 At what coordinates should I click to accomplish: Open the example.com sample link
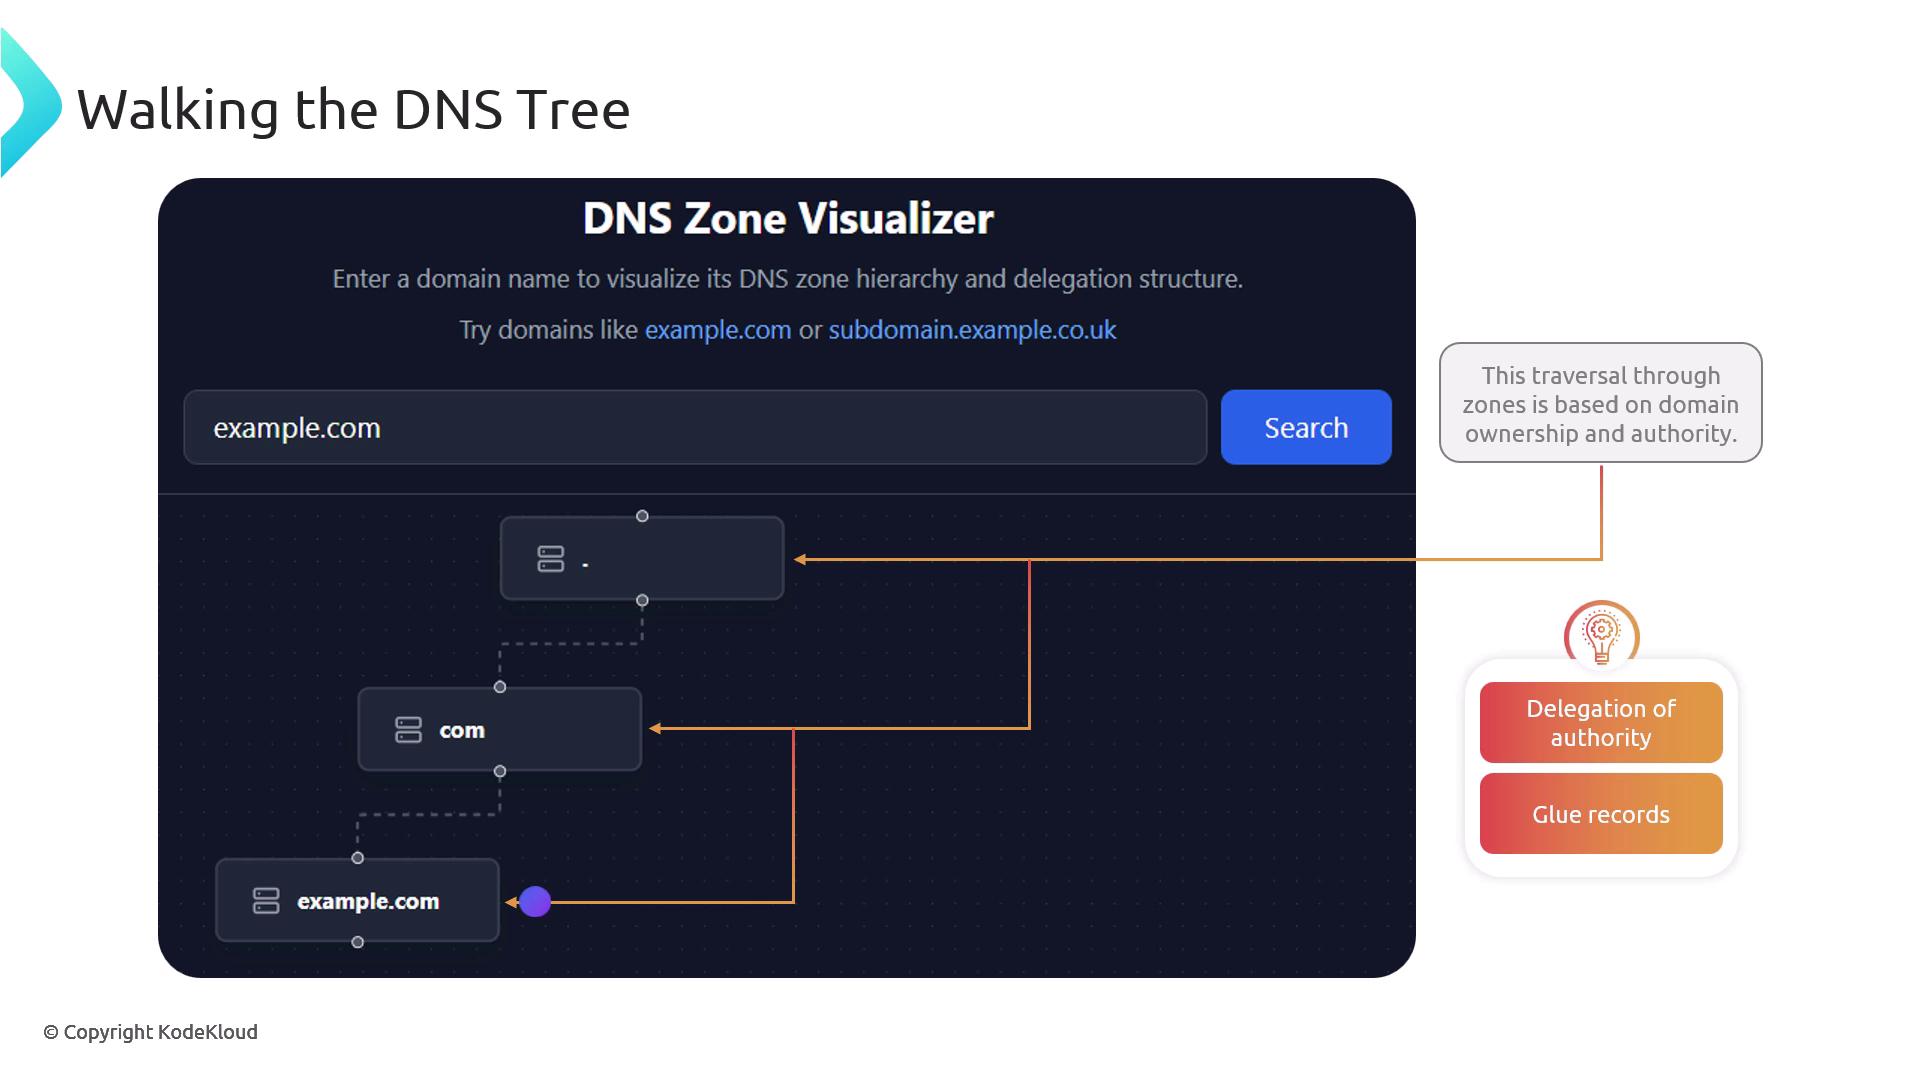pyautogui.click(x=717, y=330)
